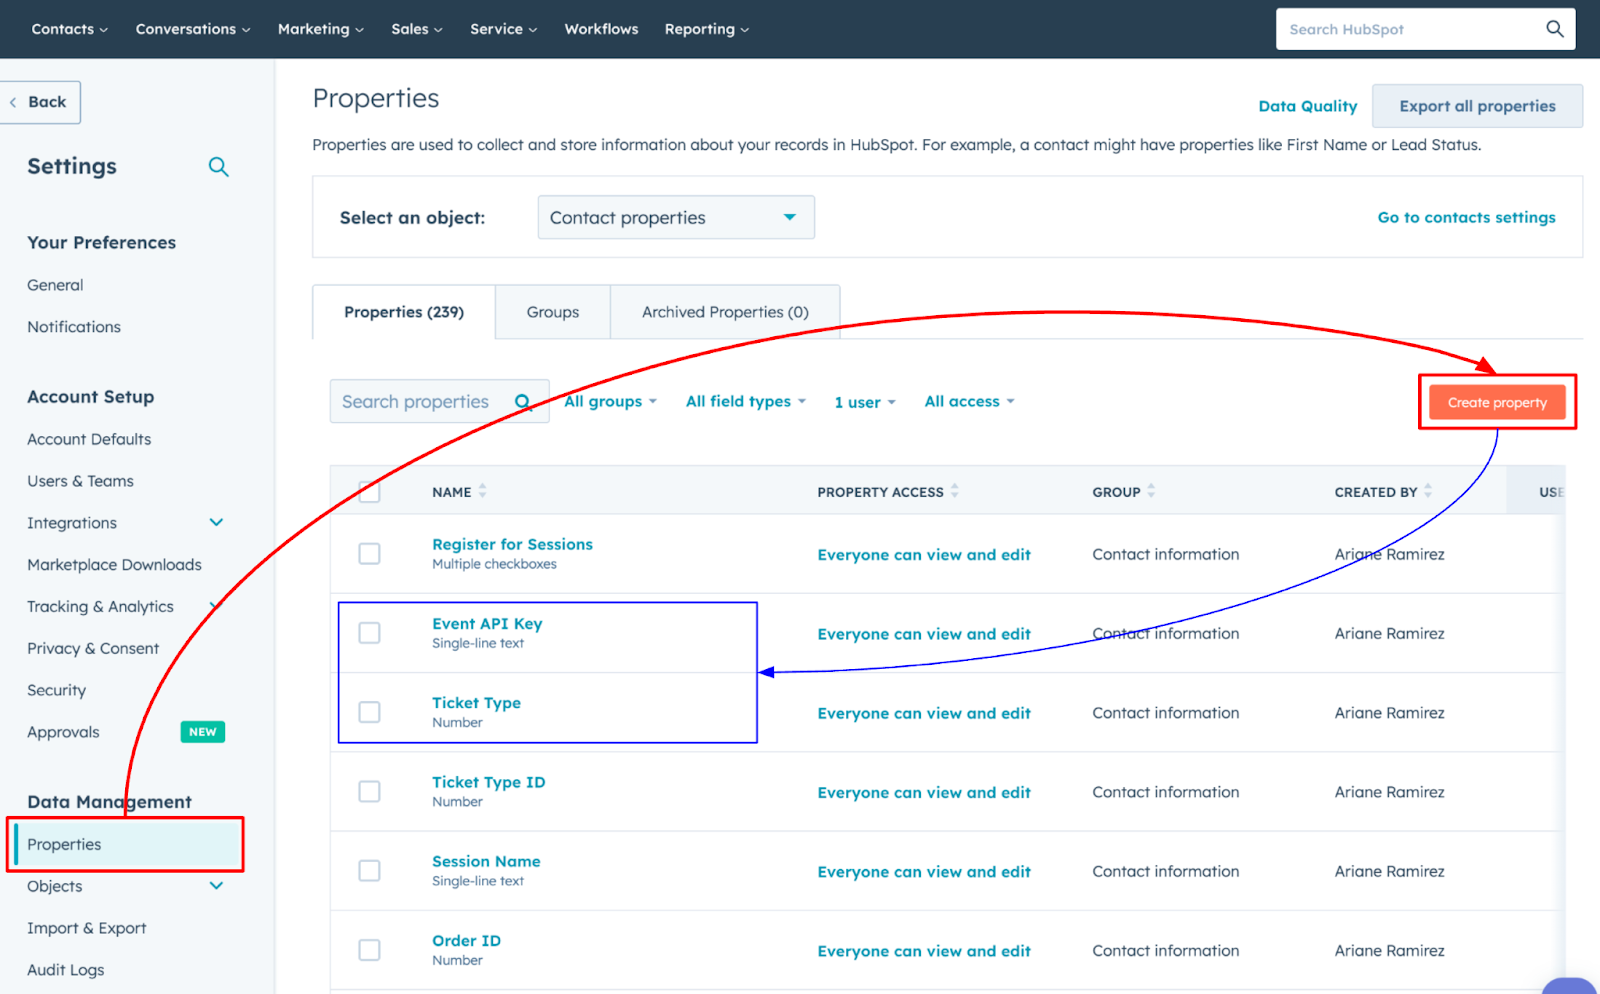Screen dimensions: 1600x994
Task: Click into the Search properties field
Action: 428,401
